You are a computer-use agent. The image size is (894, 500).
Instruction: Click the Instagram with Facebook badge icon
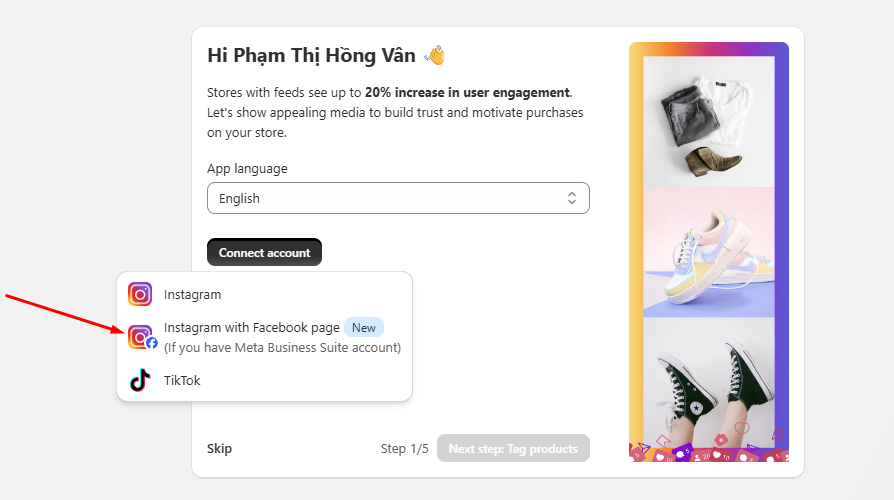point(142,337)
